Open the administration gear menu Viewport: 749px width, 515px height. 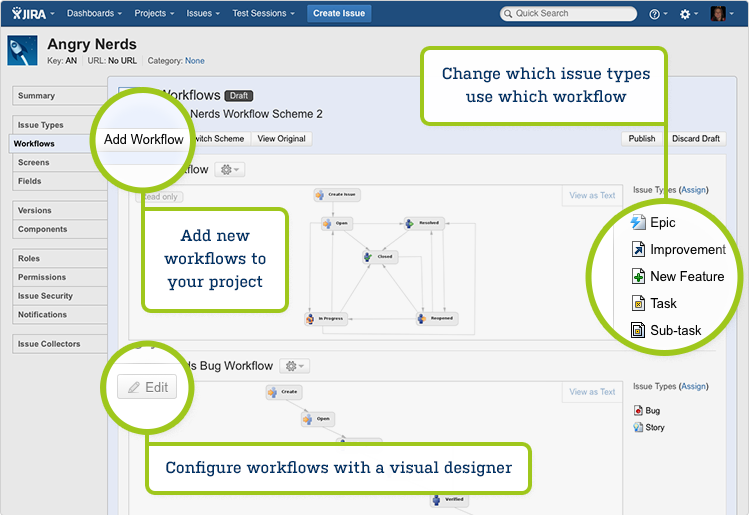[688, 14]
